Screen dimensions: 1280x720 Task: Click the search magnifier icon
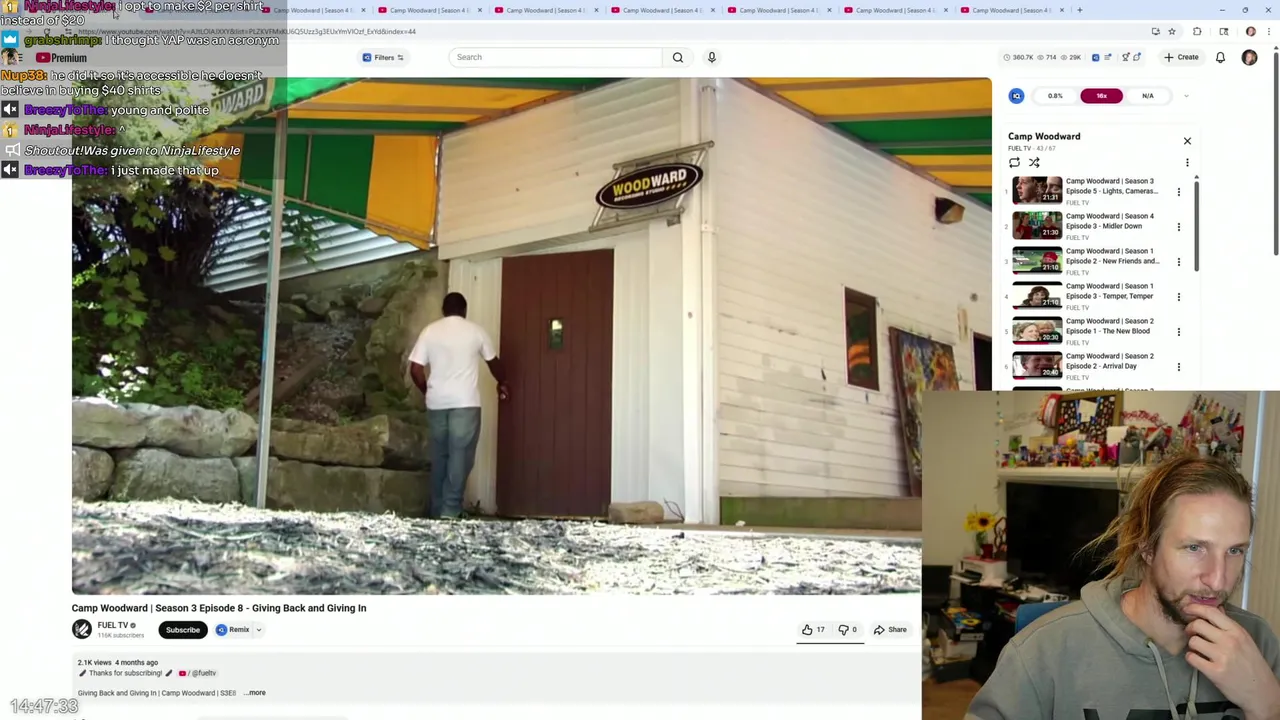(x=678, y=57)
